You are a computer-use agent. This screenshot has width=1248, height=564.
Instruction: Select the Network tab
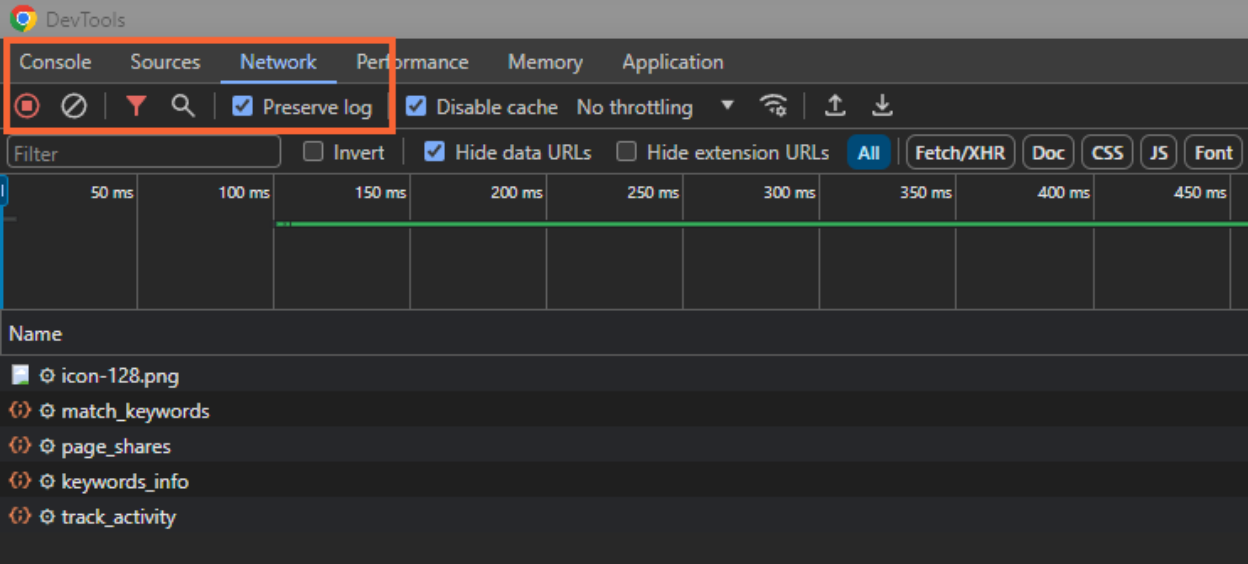click(278, 62)
